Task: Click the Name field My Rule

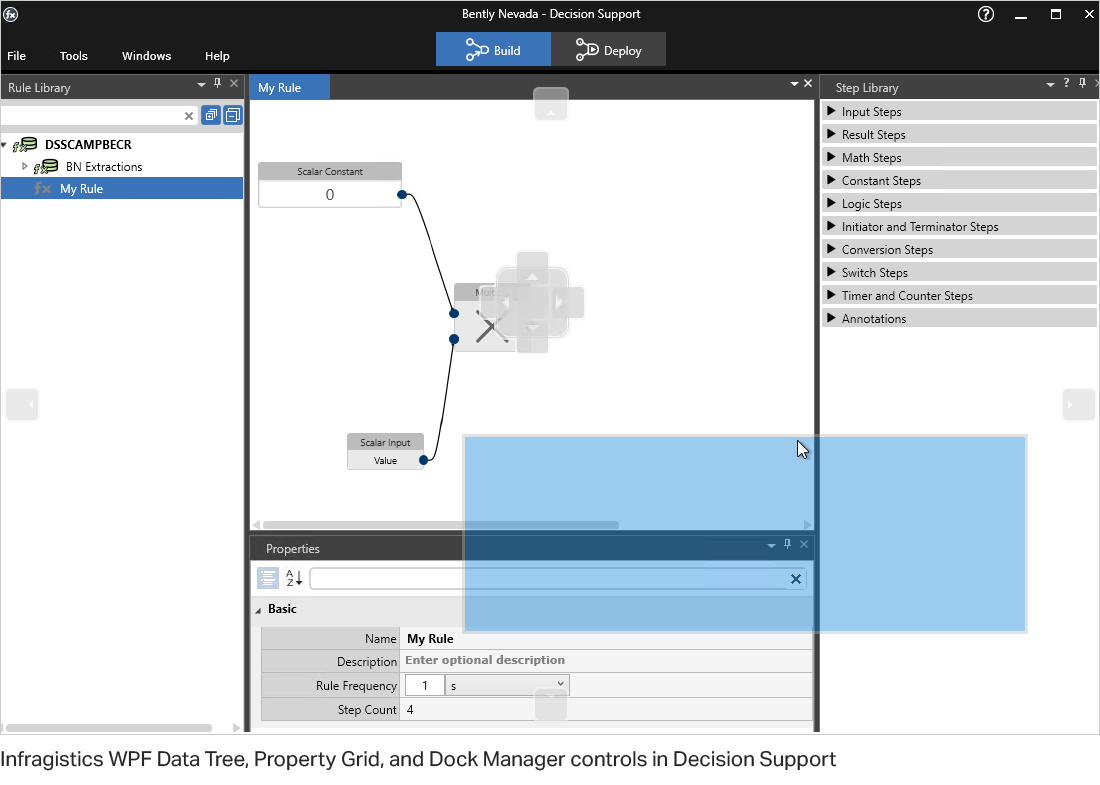Action: pyautogui.click(x=606, y=638)
